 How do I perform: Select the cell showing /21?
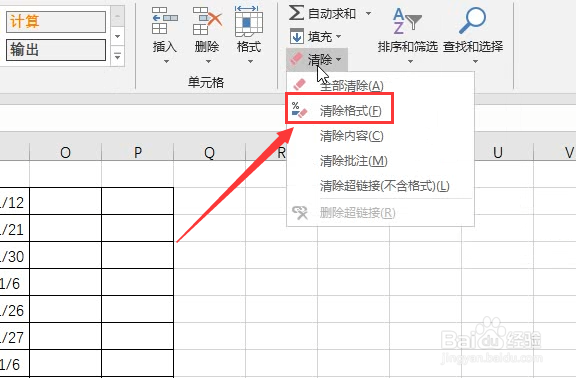[x=14, y=228]
